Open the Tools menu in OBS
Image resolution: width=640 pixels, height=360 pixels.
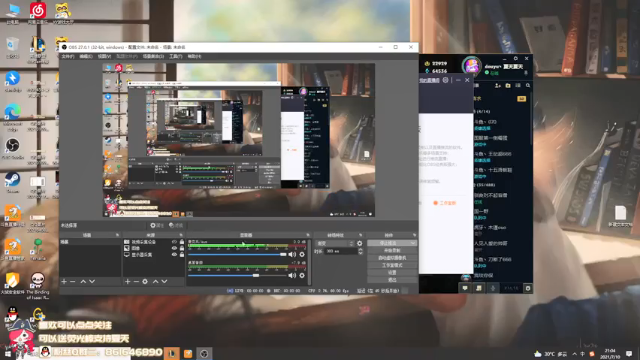tap(176, 56)
